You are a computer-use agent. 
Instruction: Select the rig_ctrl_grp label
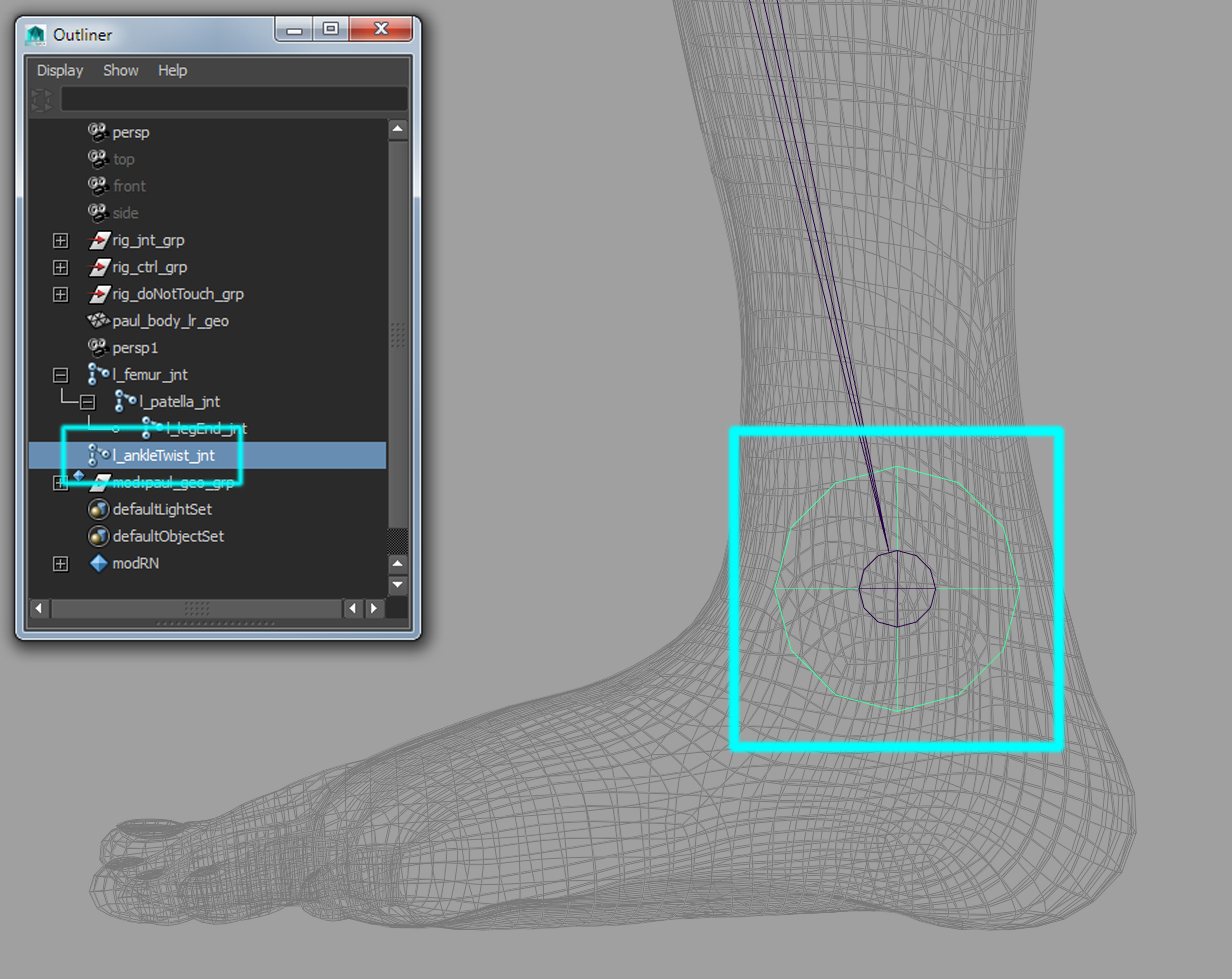pyautogui.click(x=150, y=267)
